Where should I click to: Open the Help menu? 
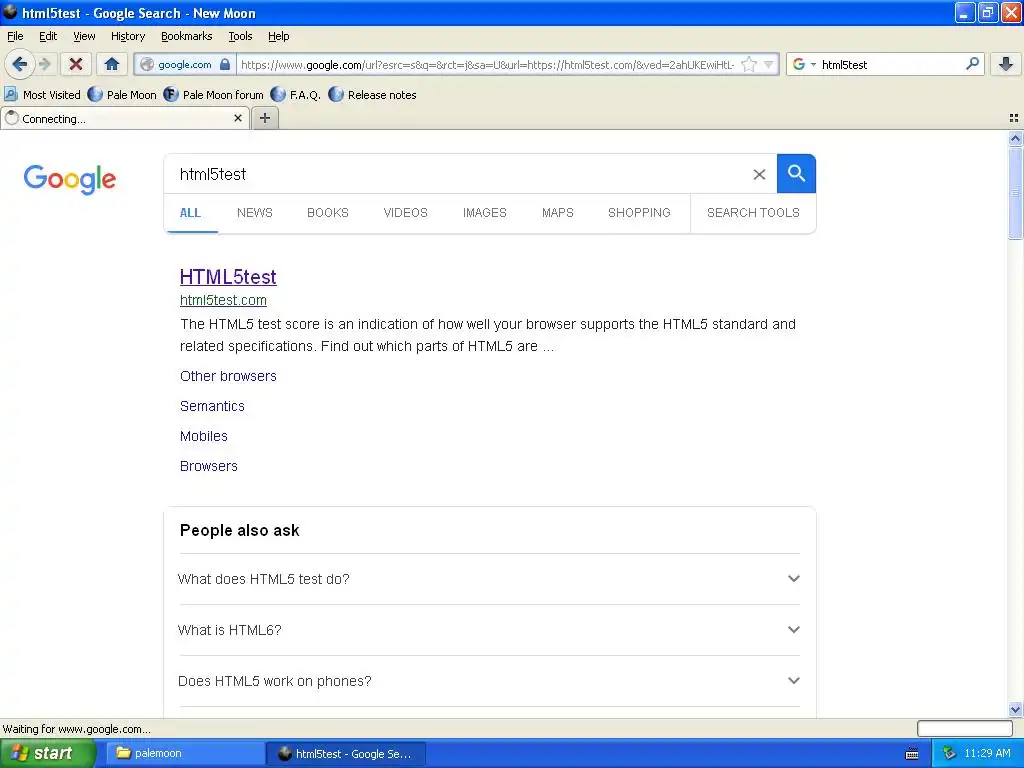[278, 36]
